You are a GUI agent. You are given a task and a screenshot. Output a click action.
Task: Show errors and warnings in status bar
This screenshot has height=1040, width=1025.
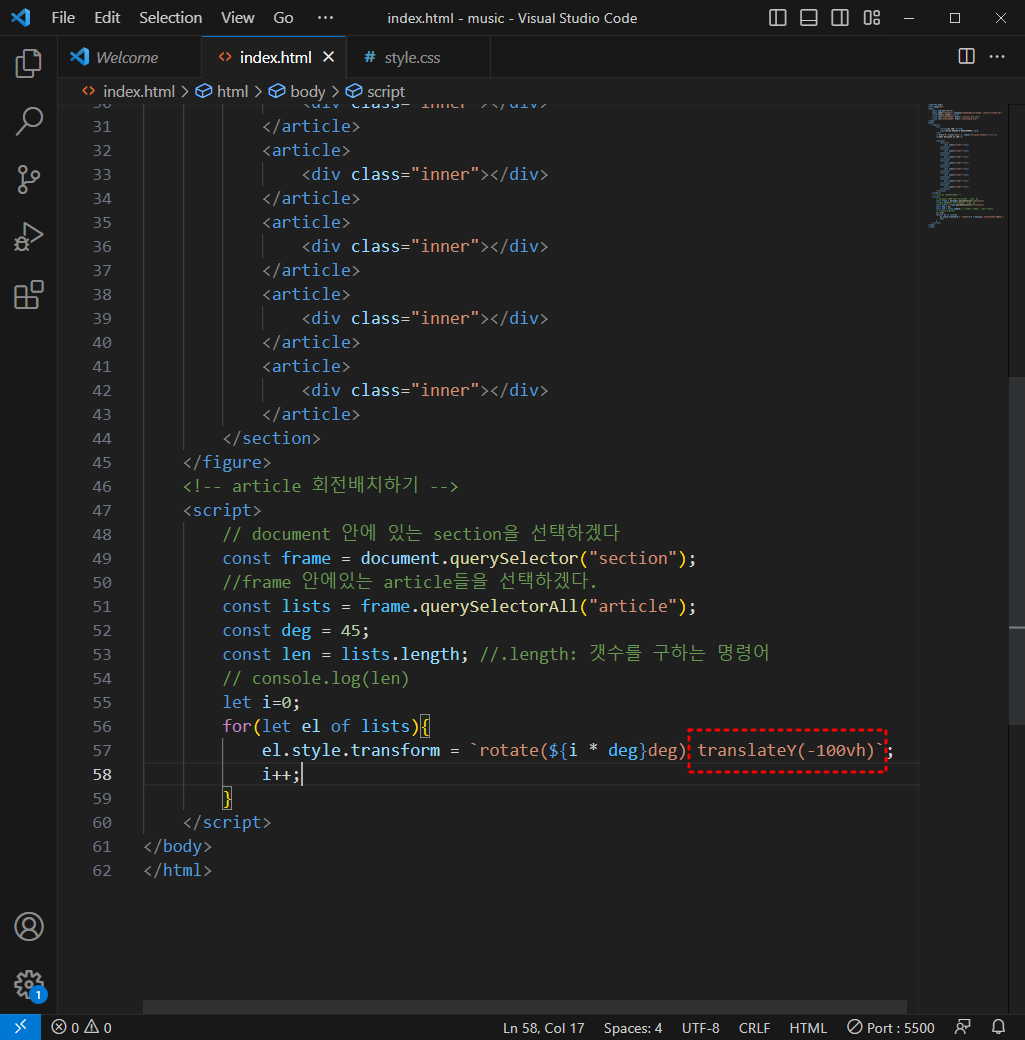(x=81, y=1027)
